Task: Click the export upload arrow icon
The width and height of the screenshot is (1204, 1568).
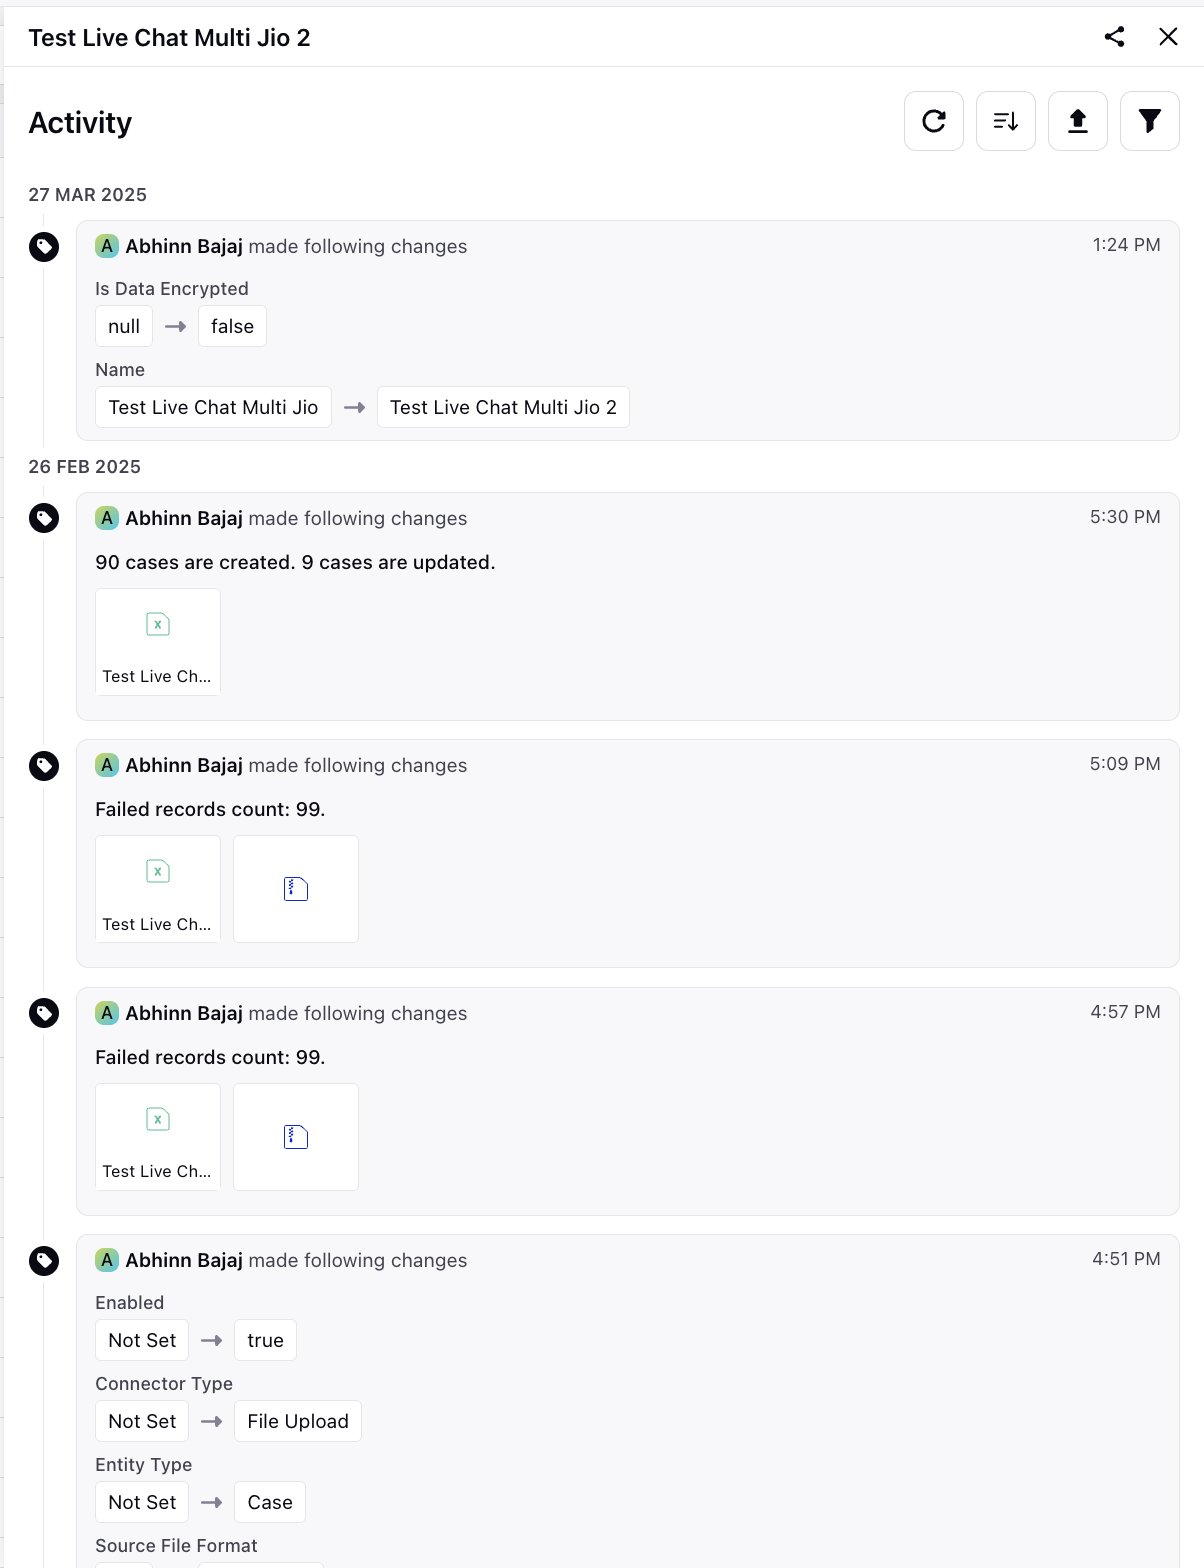Action: tap(1078, 121)
